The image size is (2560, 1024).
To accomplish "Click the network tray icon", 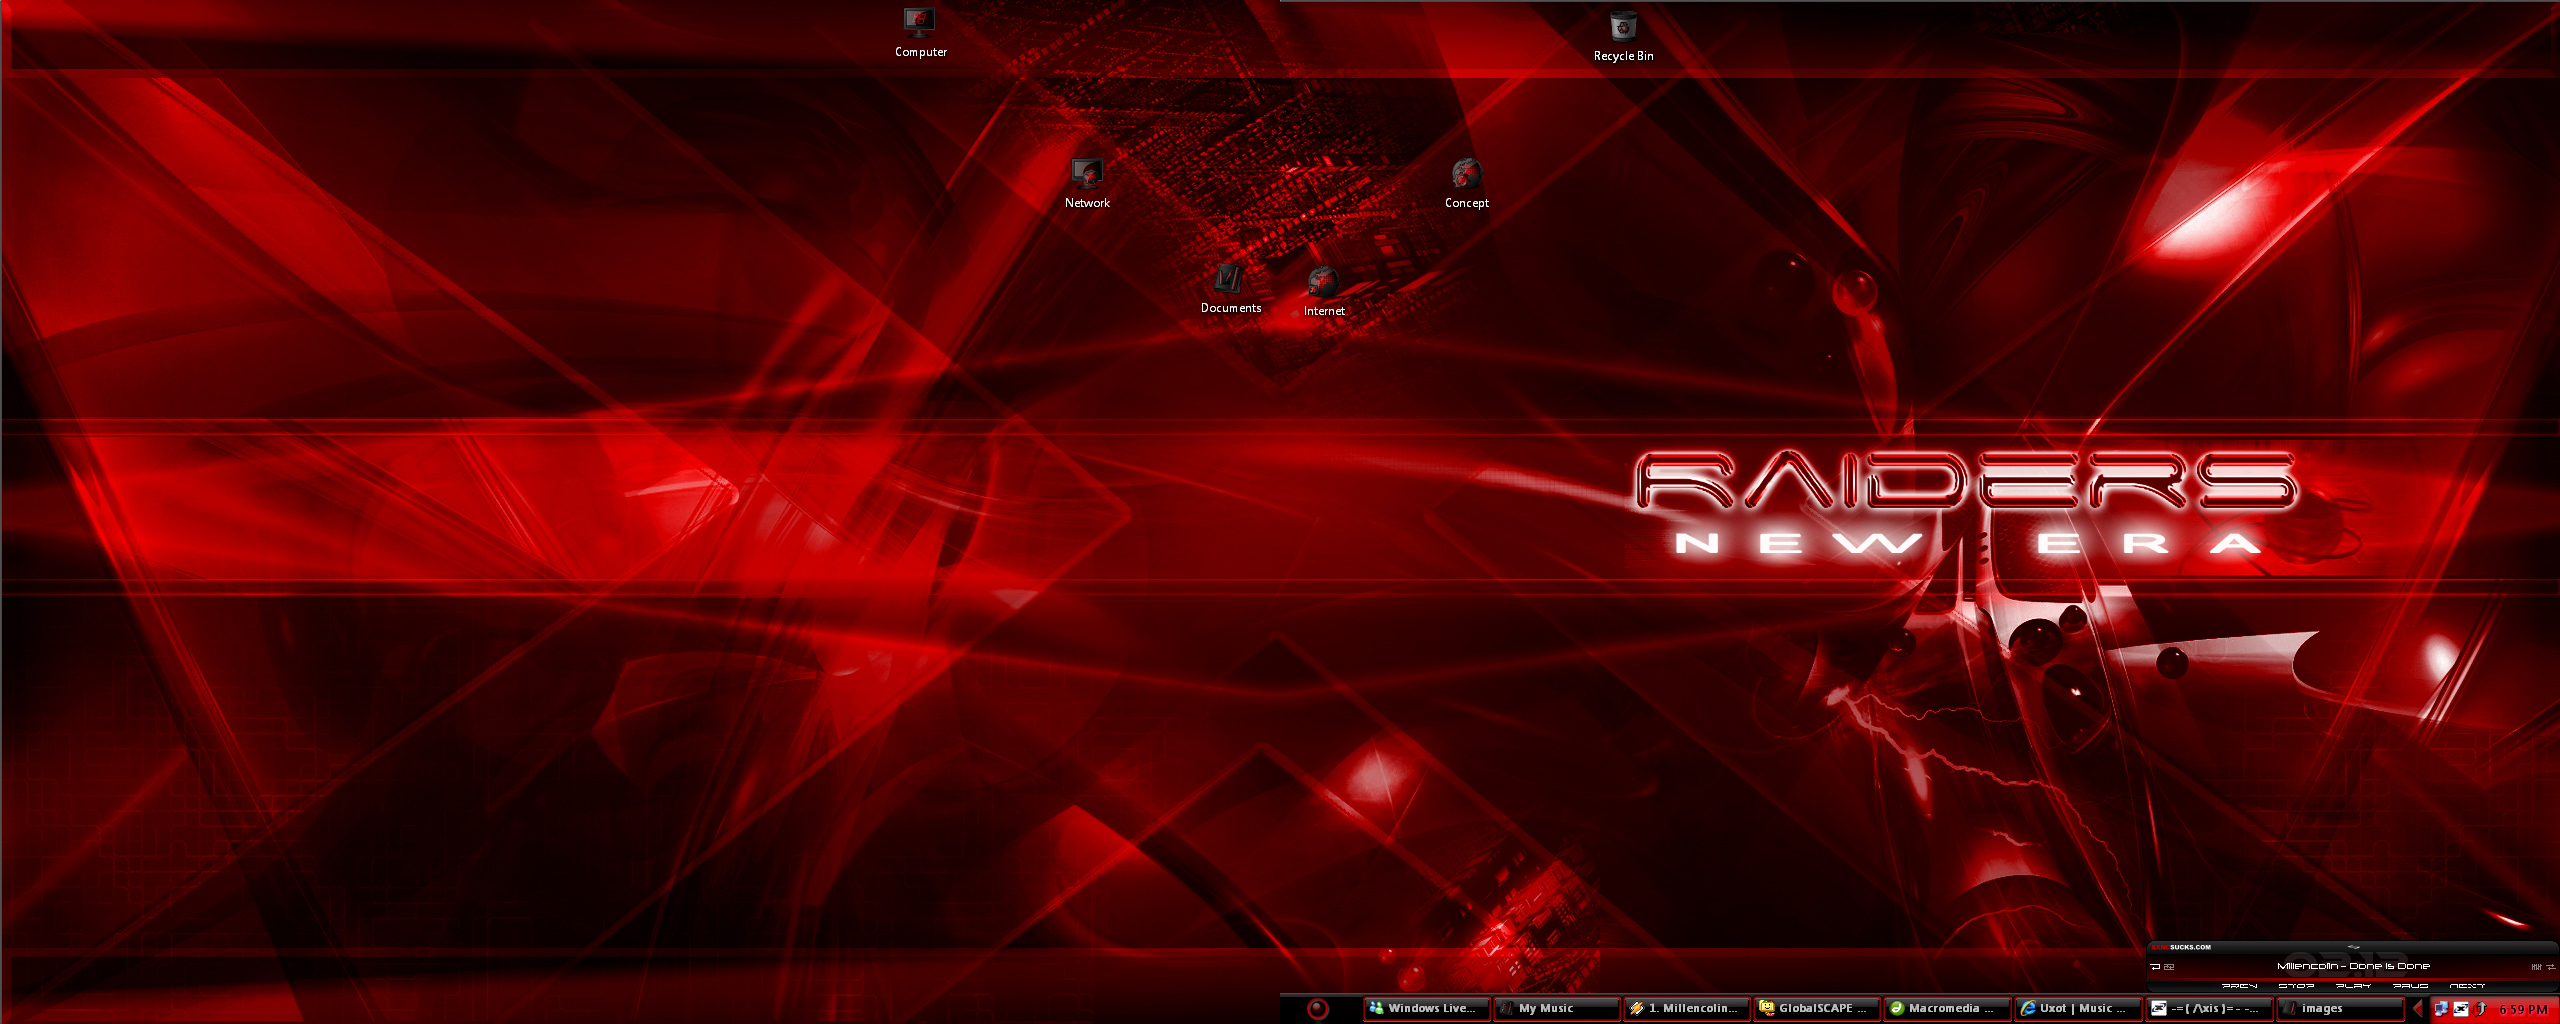I will [x=2441, y=1009].
